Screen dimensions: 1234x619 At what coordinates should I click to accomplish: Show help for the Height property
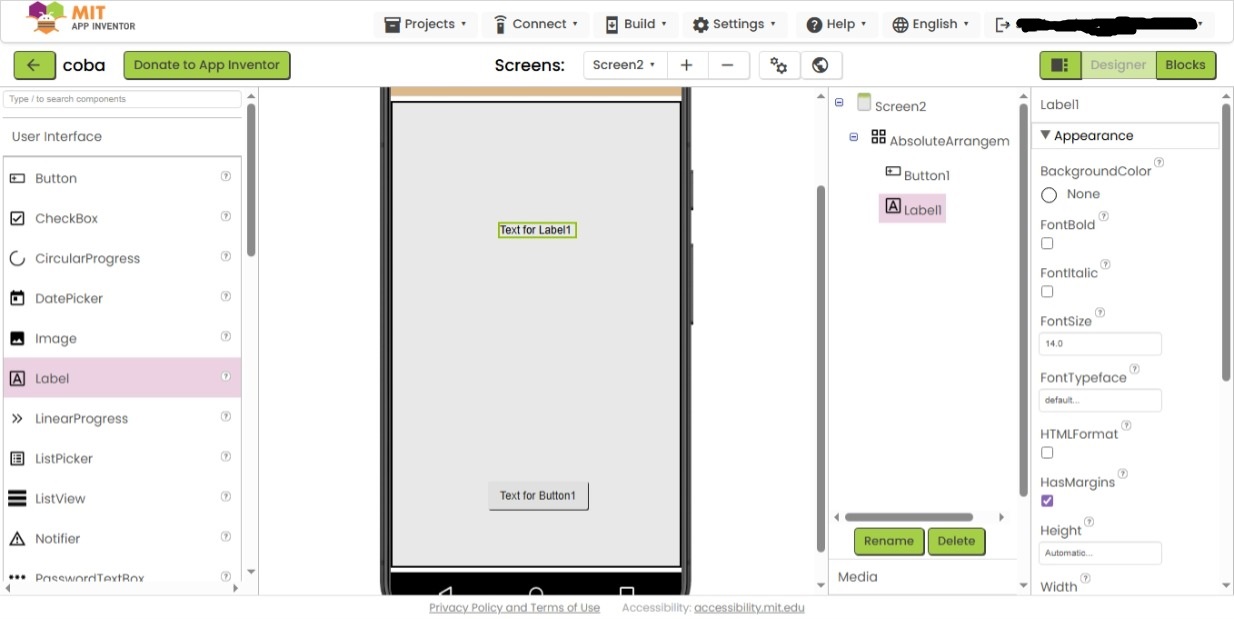point(1089,521)
